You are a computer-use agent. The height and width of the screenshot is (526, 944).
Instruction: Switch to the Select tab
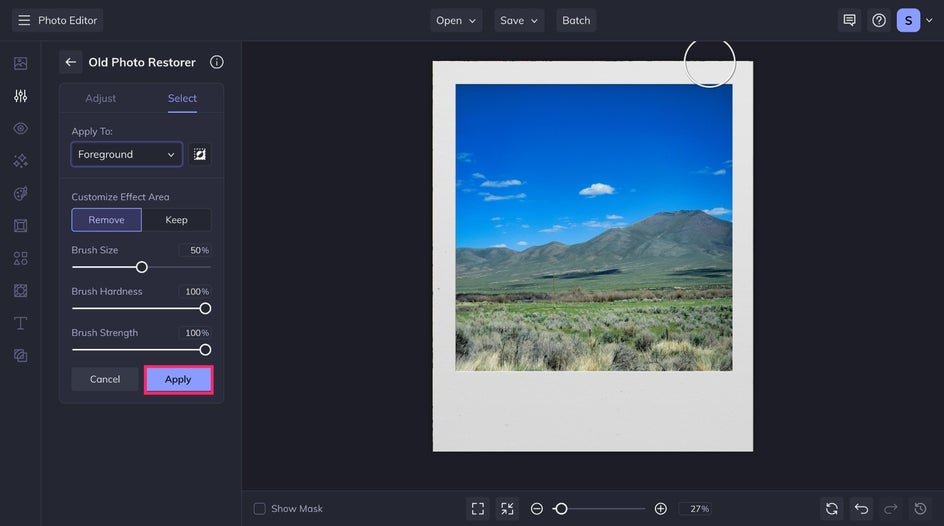click(x=182, y=98)
